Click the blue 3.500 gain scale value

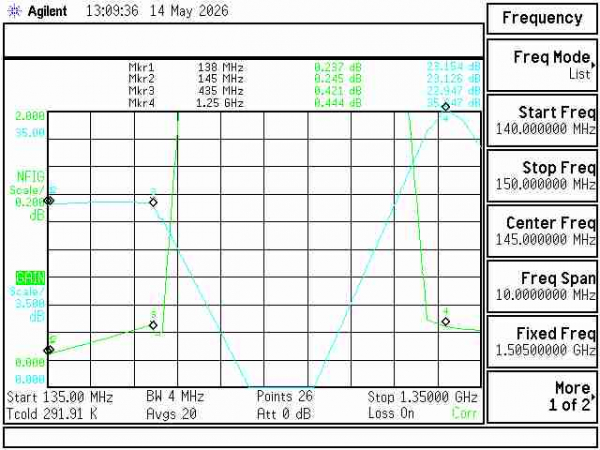pos(30,304)
